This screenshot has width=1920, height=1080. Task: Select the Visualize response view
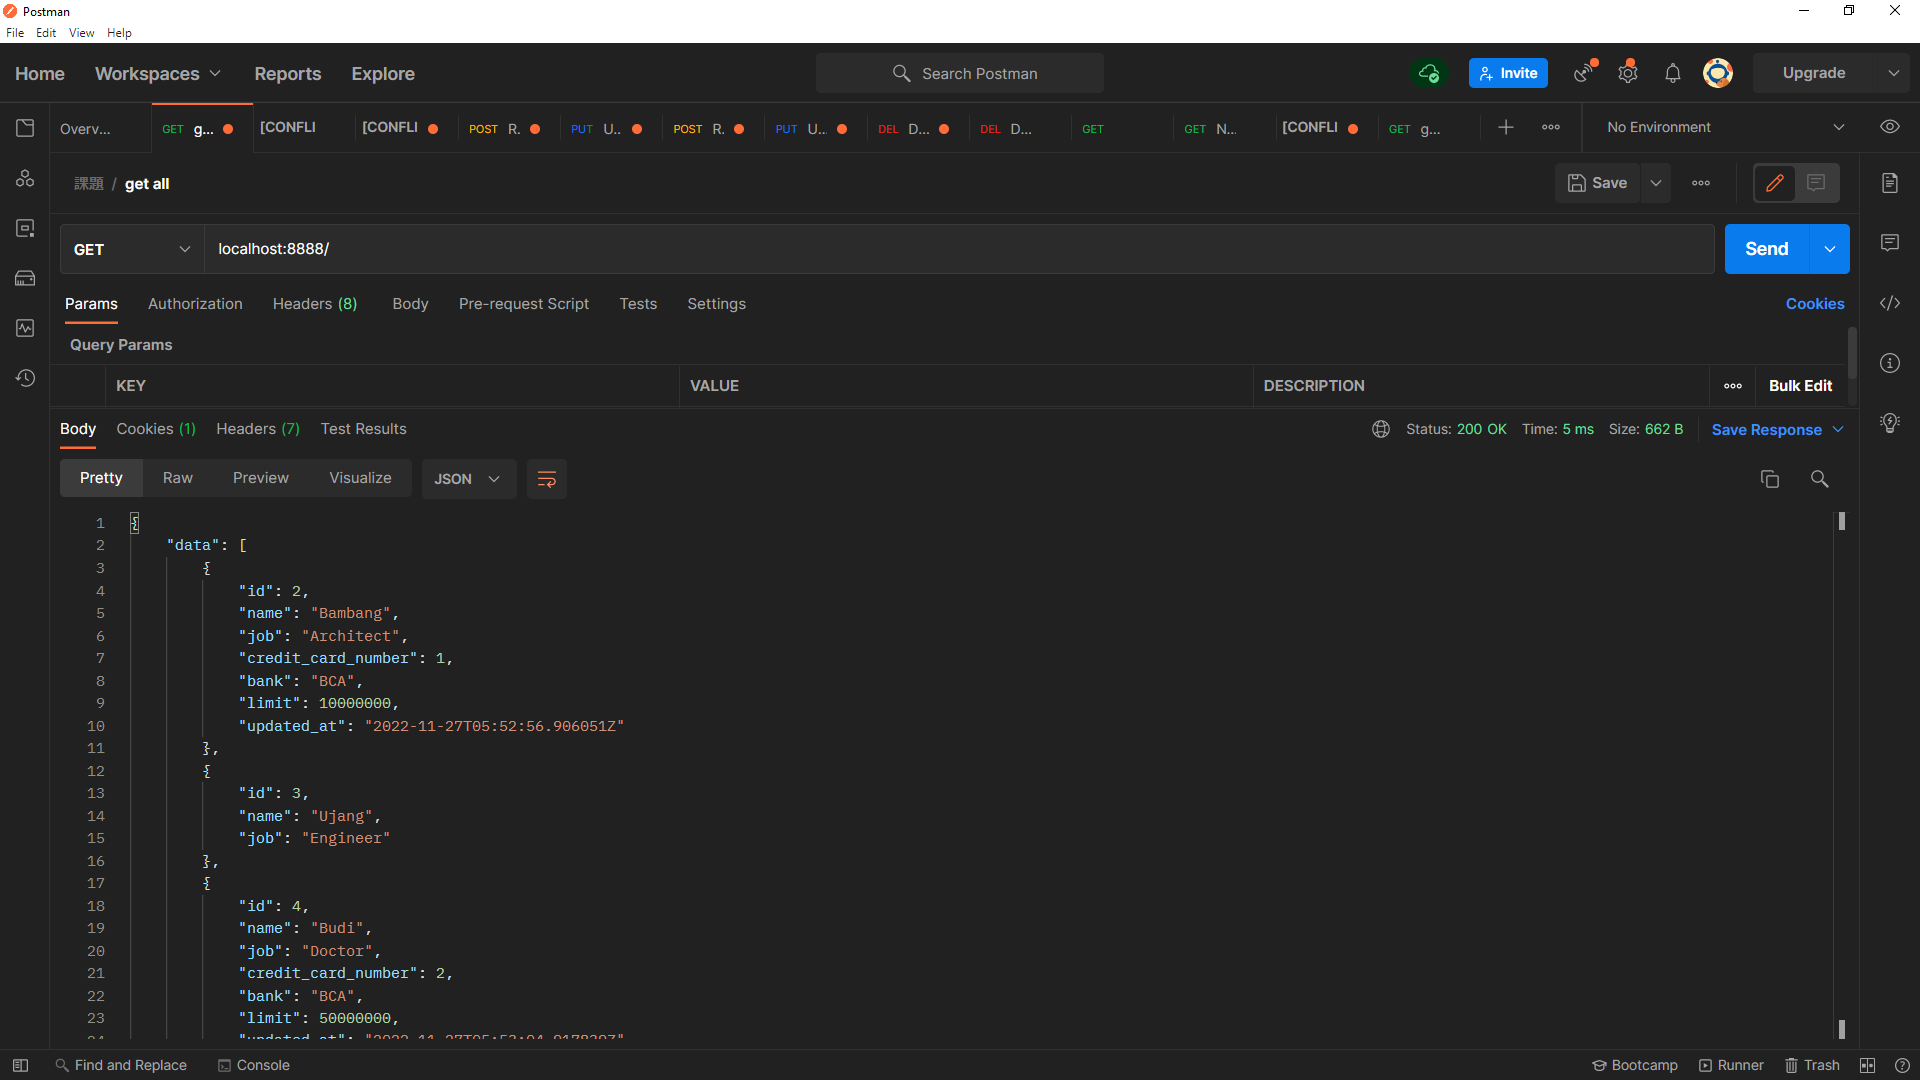360,478
